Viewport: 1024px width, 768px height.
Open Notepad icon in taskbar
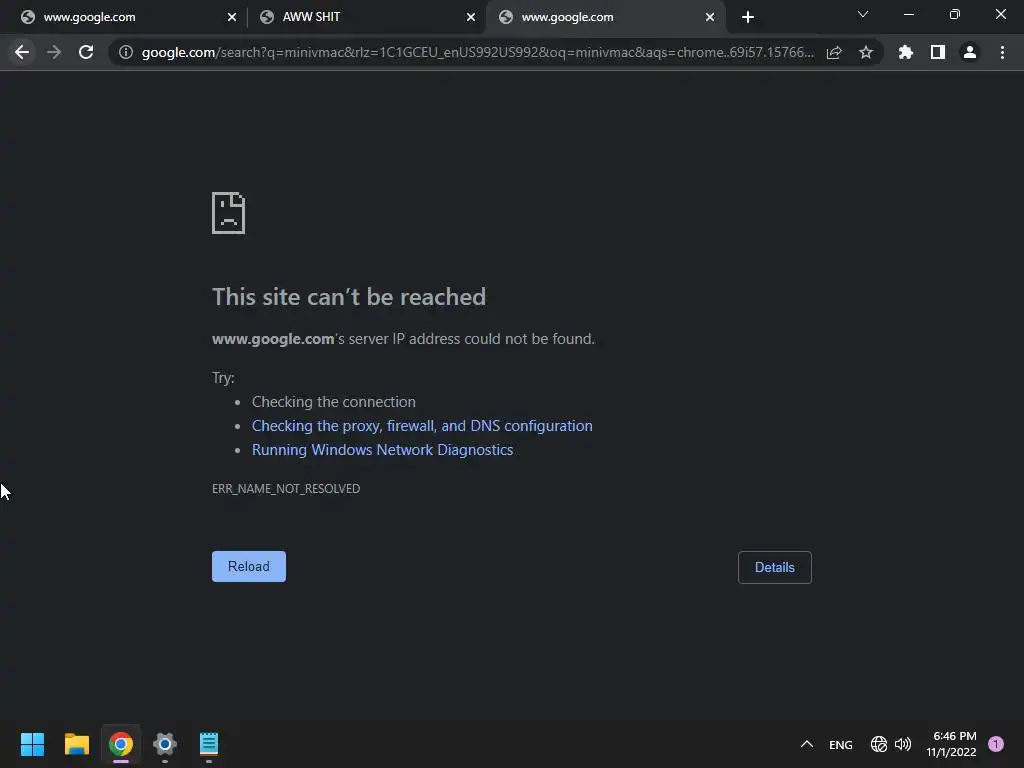[x=209, y=744]
